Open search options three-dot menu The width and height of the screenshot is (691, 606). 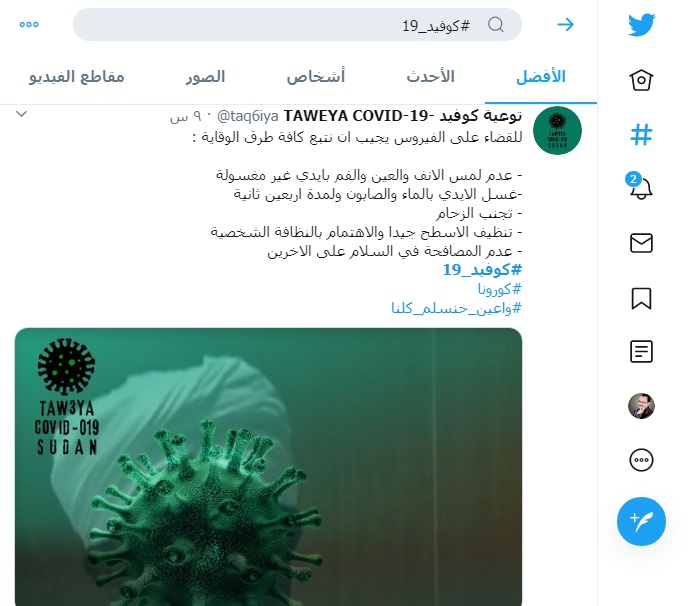click(x=29, y=25)
